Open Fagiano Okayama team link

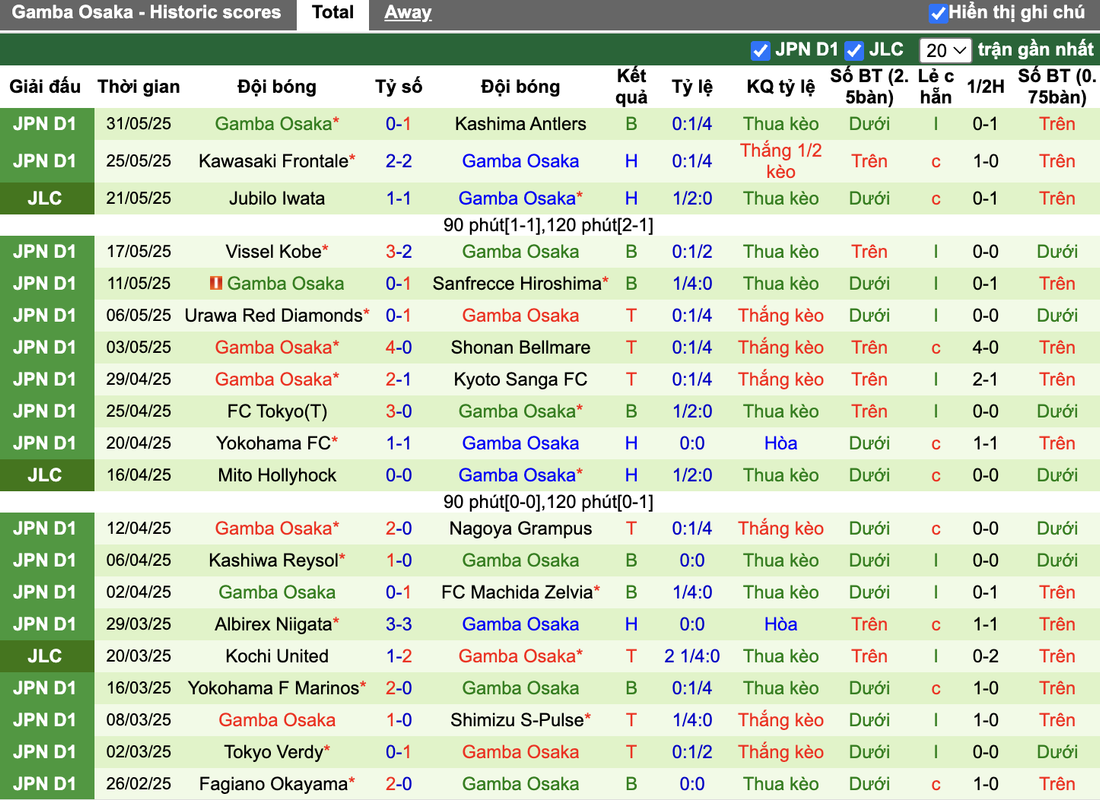pos(276,784)
